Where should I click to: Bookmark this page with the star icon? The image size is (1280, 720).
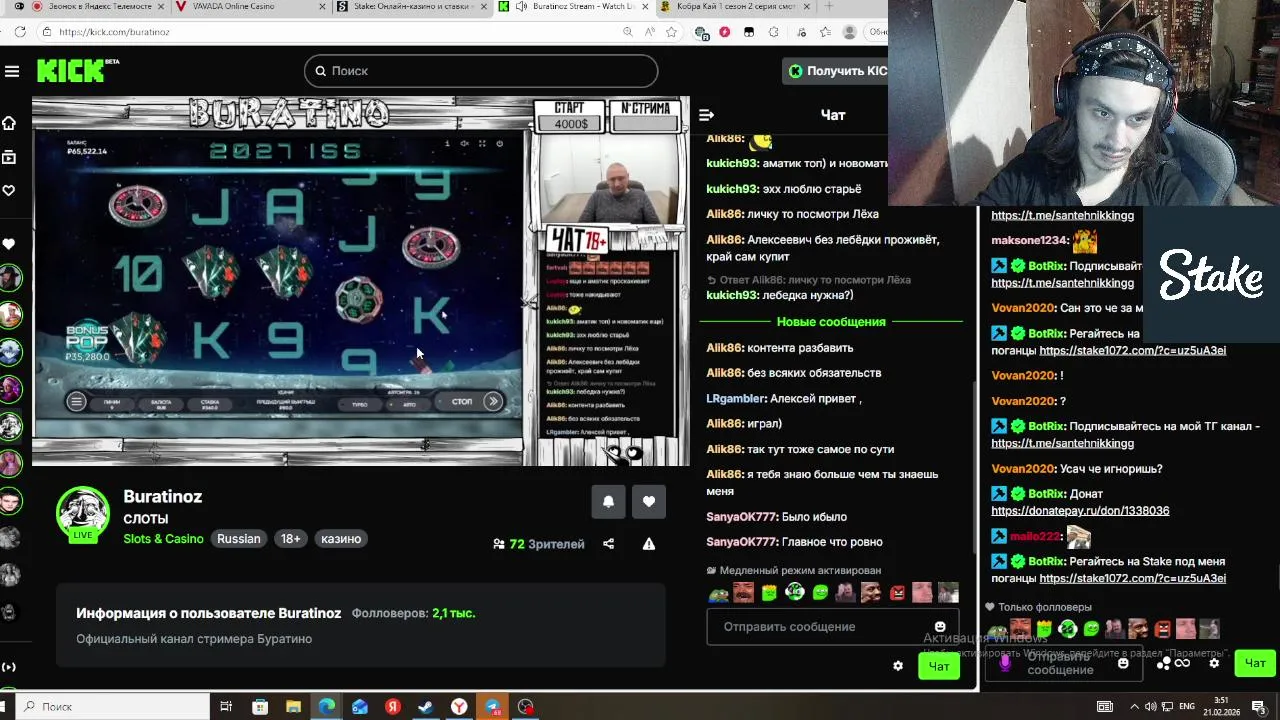click(671, 32)
